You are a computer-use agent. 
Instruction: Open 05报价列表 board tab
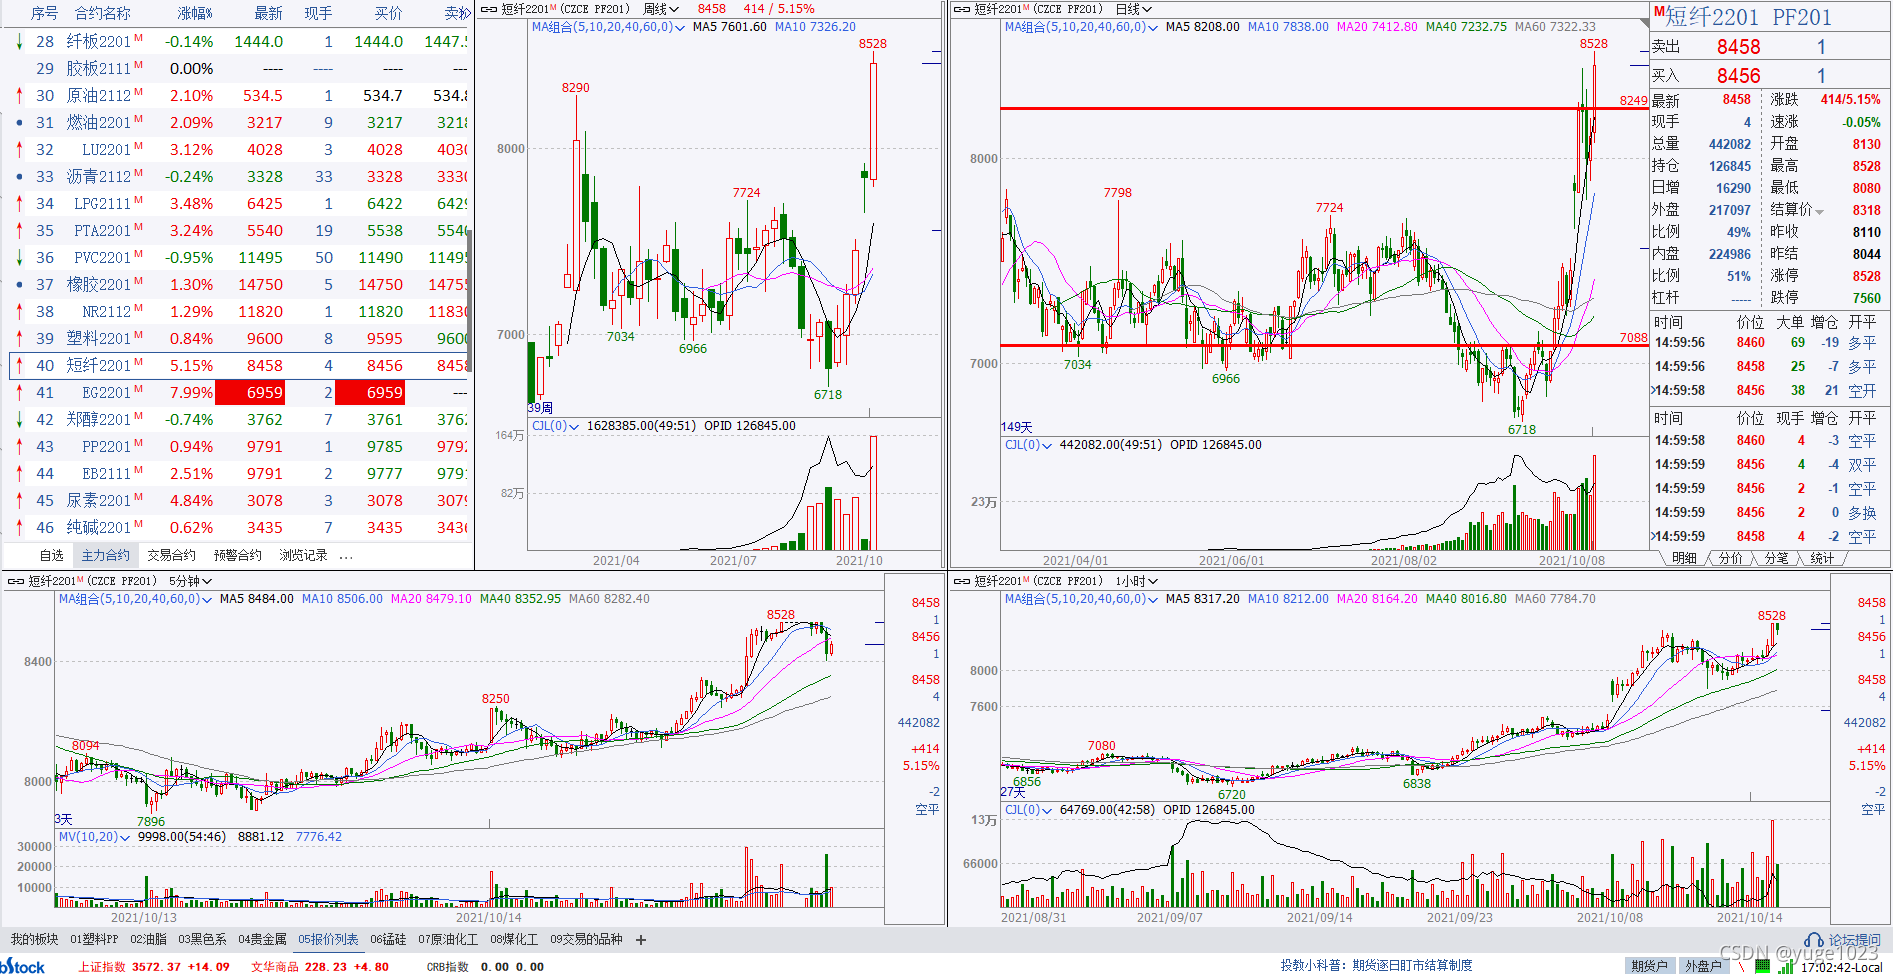pos(328,940)
